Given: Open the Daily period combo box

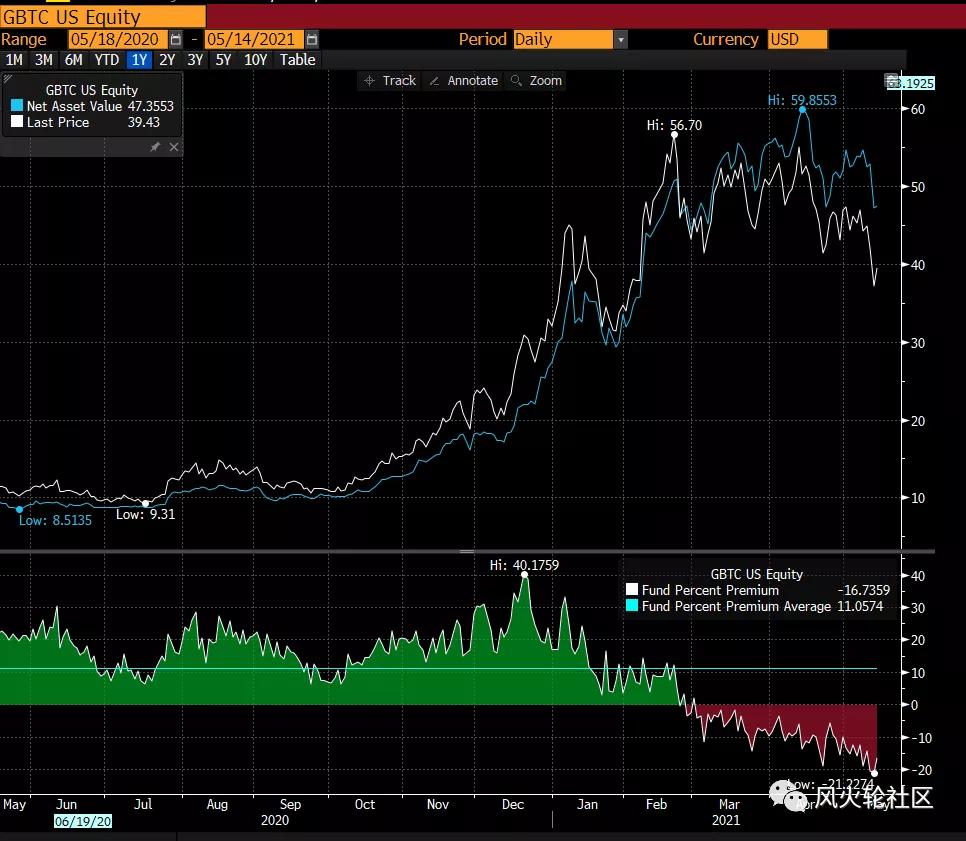Looking at the screenshot, I should [x=562, y=39].
